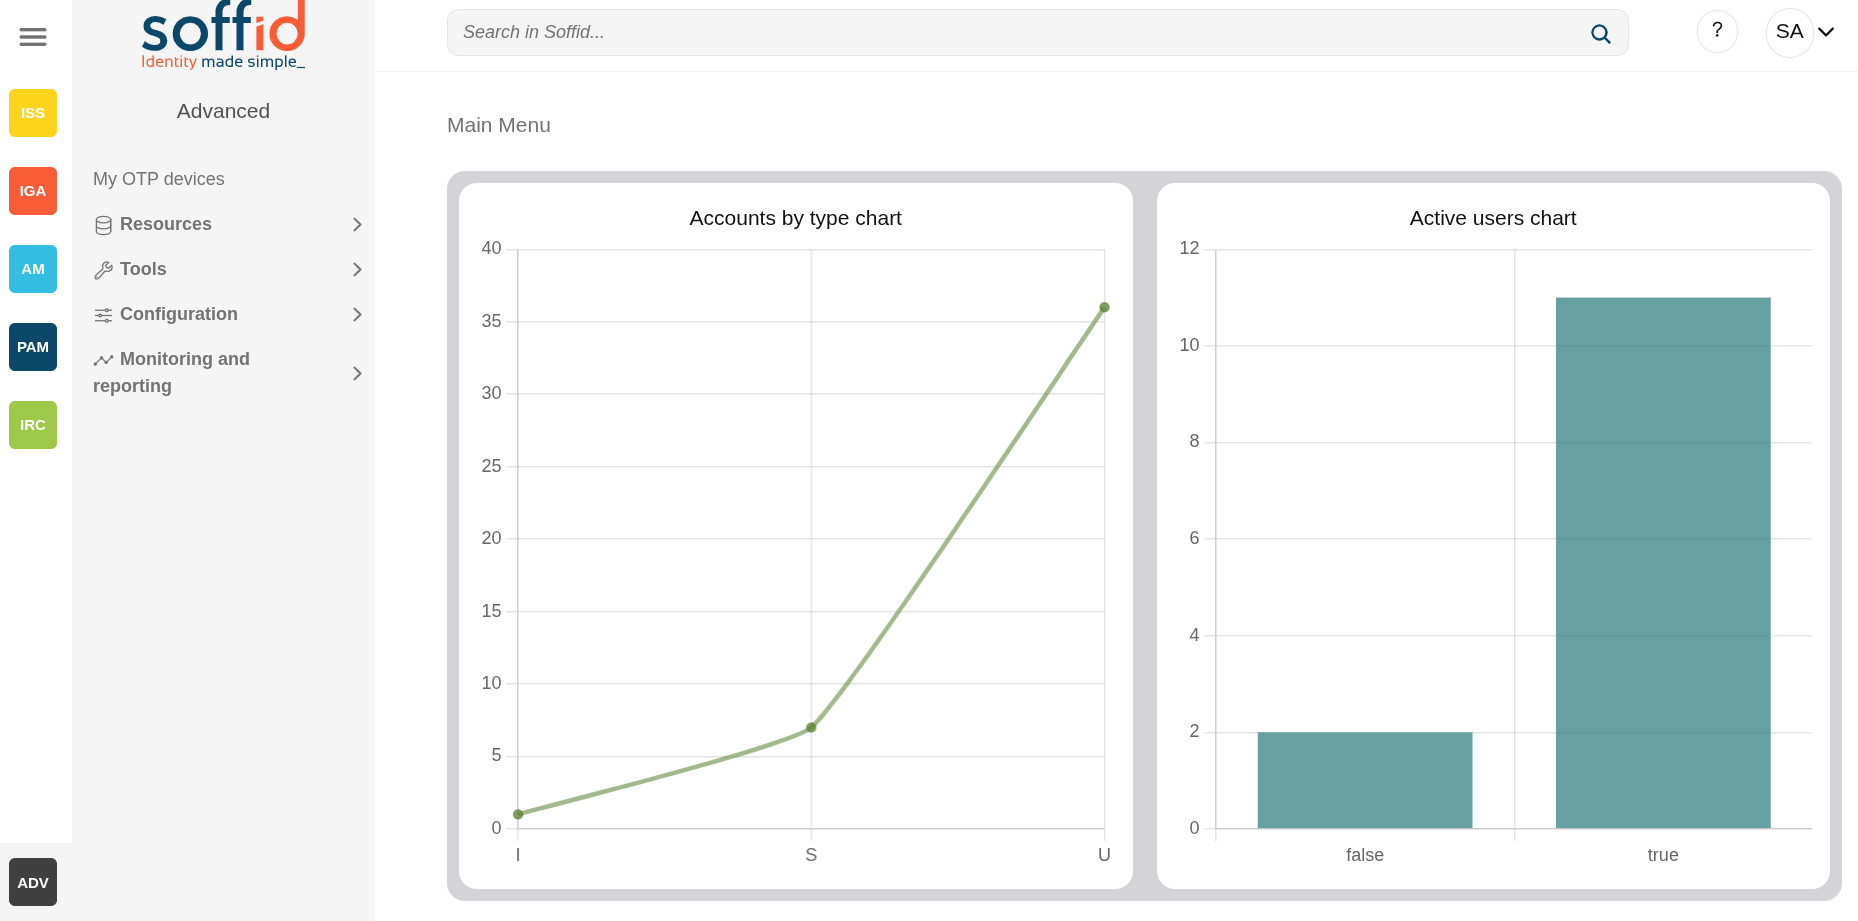Click the ADV advanced module icon

coord(33,882)
